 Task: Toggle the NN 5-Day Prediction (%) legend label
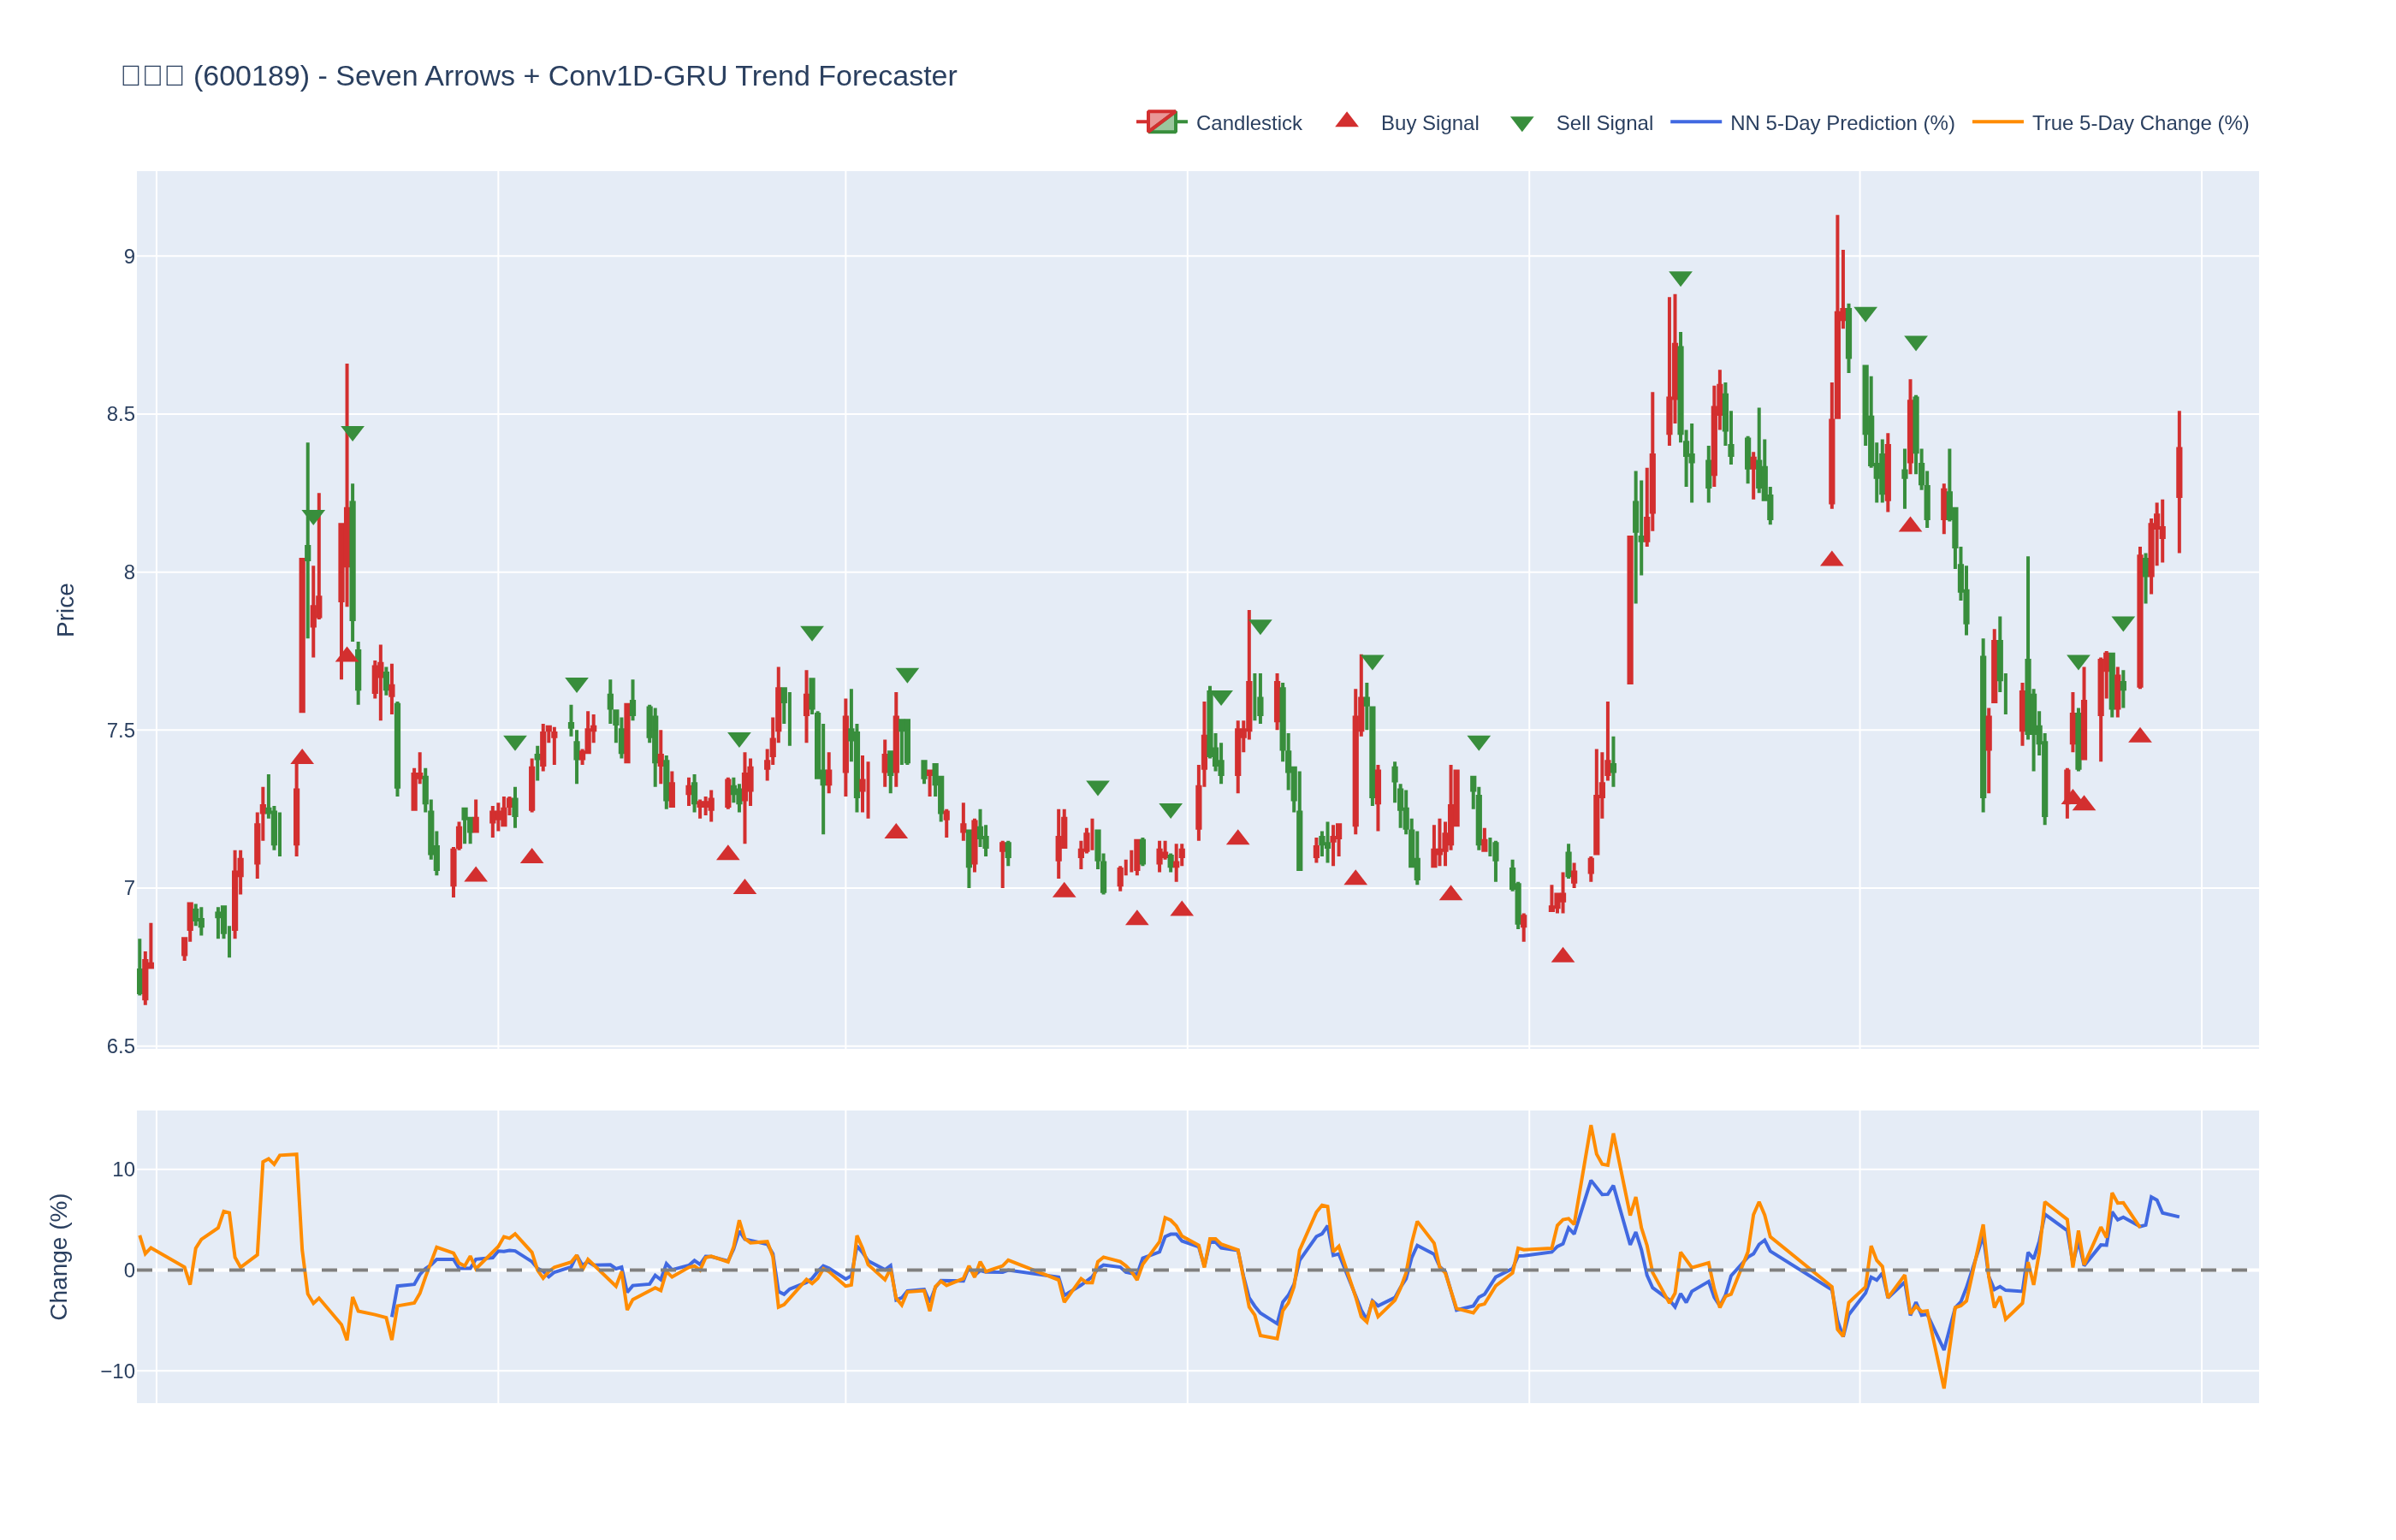point(1842,123)
